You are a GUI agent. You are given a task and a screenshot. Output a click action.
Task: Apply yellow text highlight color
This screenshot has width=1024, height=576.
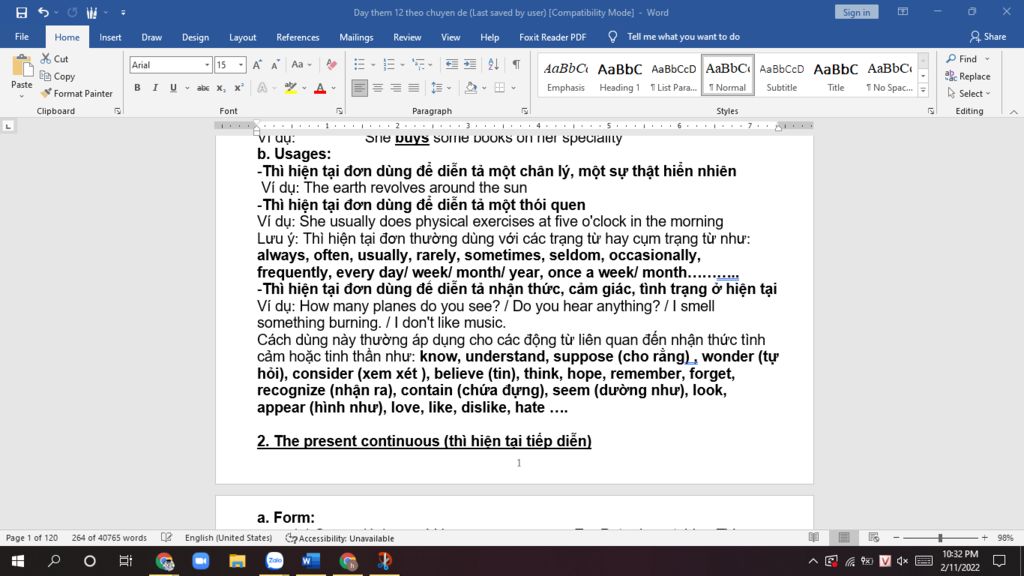click(x=291, y=88)
